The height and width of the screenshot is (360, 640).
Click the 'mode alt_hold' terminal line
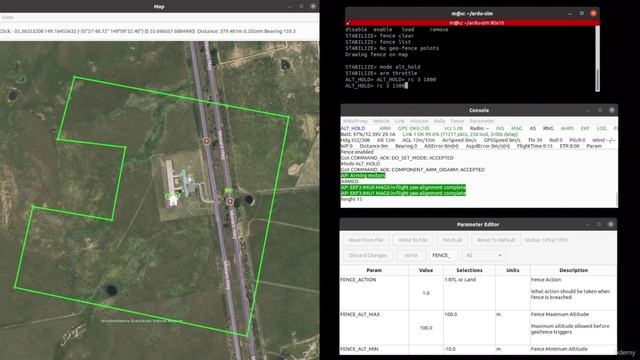coord(383,67)
